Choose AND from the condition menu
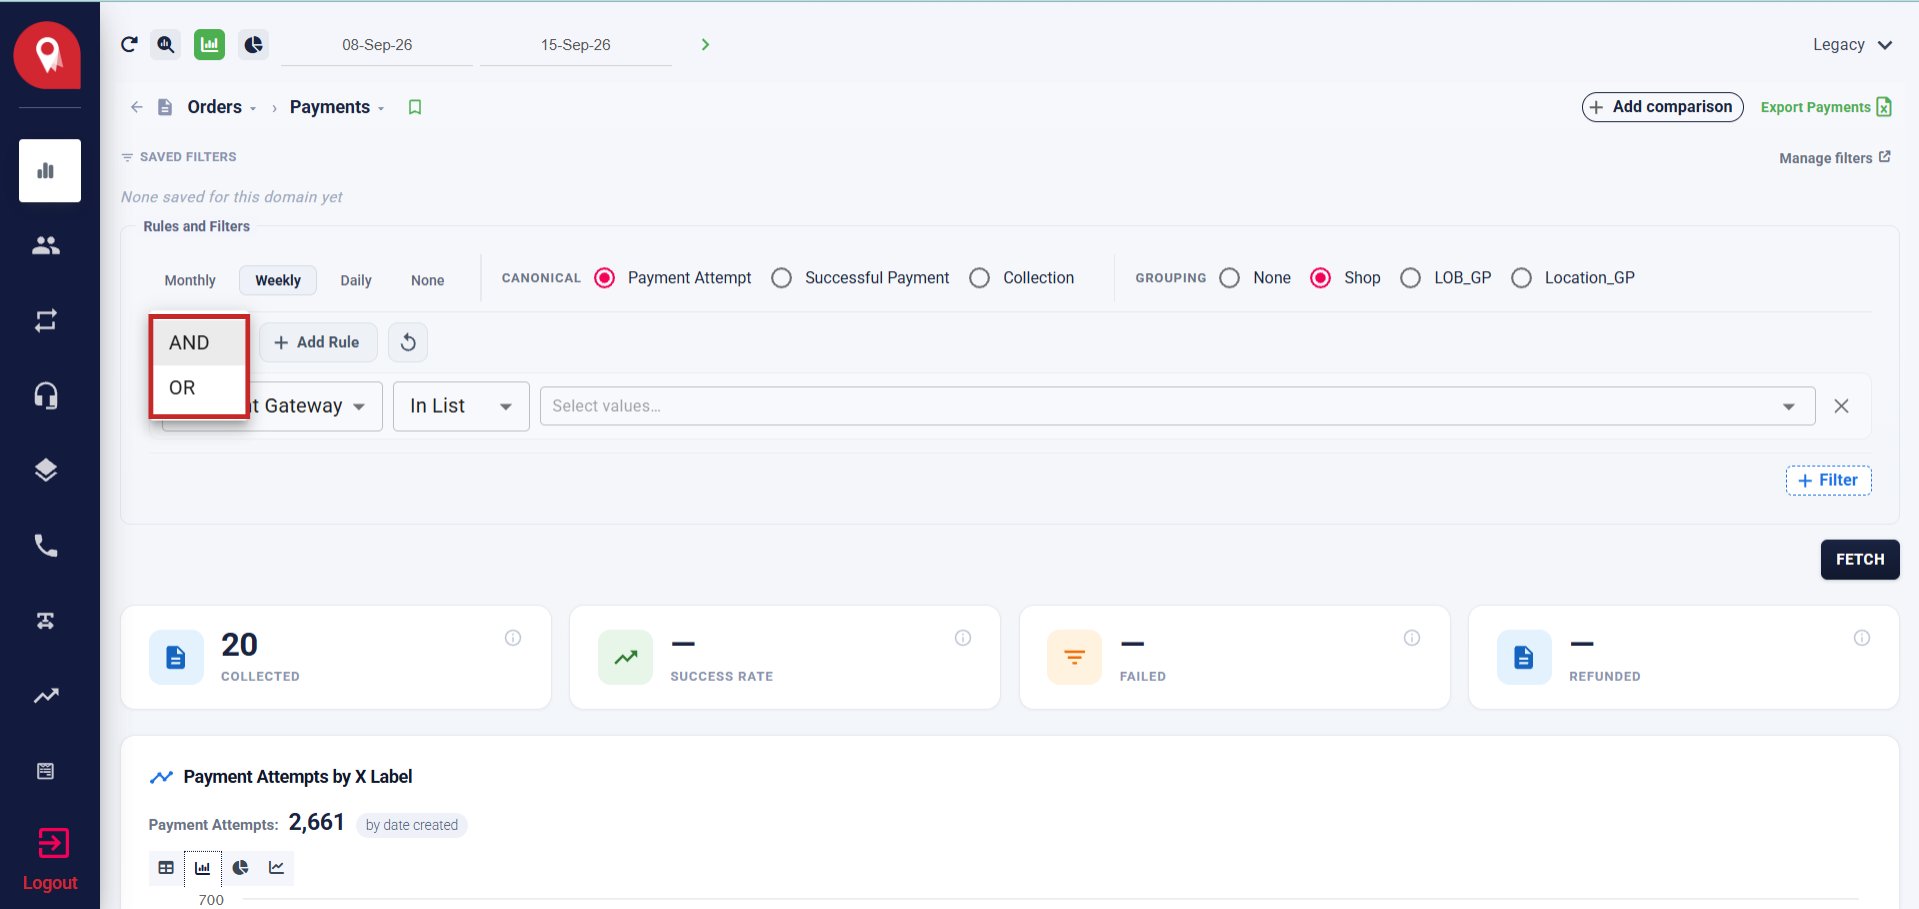Viewport: 1919px width, 909px height. point(199,343)
